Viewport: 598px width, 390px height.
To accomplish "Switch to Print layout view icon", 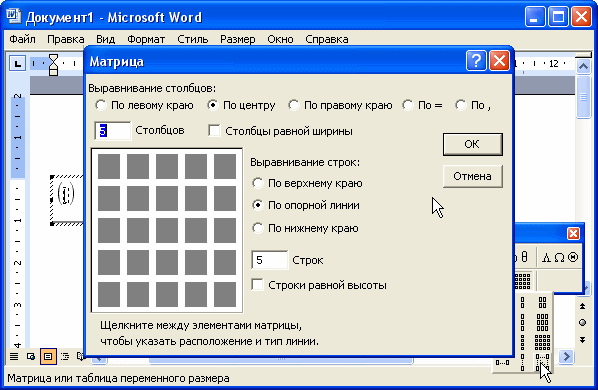I will pos(48,356).
